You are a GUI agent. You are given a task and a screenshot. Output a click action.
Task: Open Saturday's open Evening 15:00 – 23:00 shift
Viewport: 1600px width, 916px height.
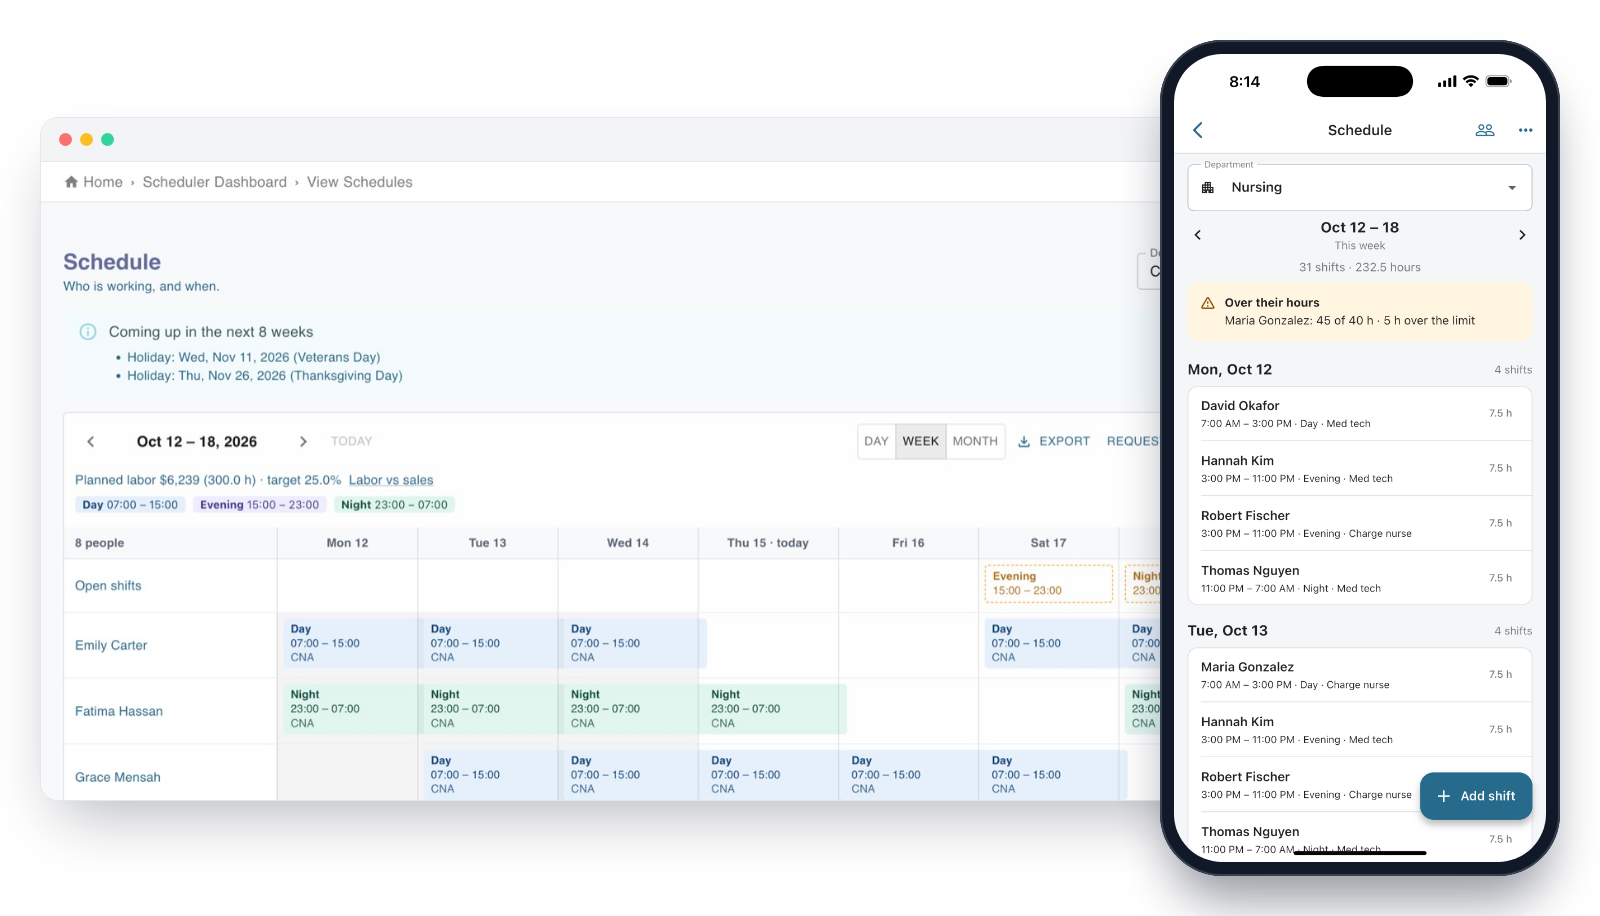click(1049, 584)
